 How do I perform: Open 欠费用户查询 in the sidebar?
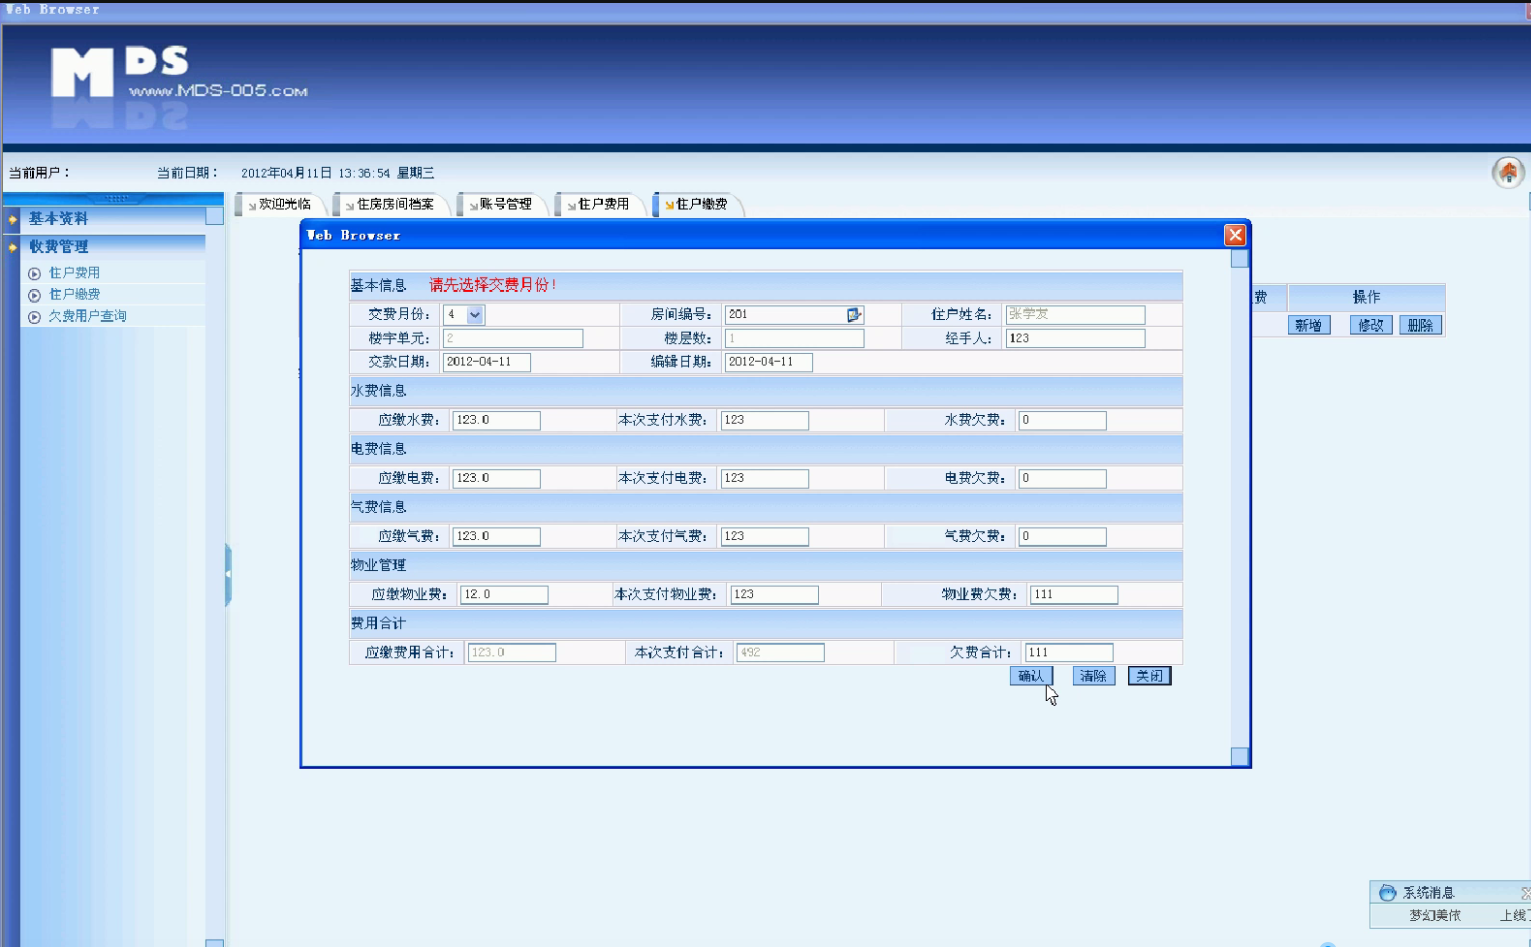pos(87,316)
